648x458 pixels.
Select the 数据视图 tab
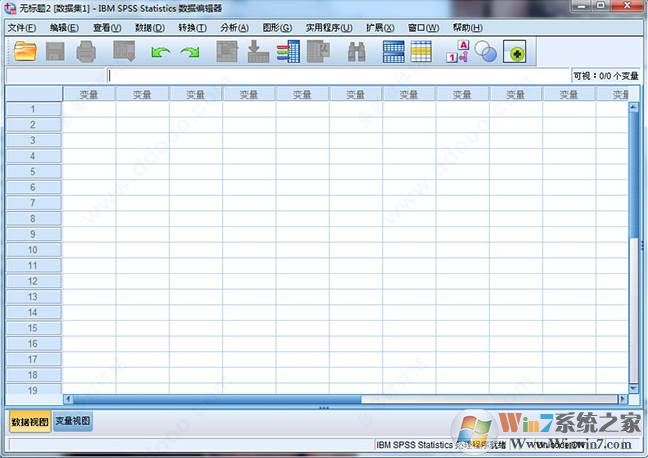pyautogui.click(x=29, y=422)
